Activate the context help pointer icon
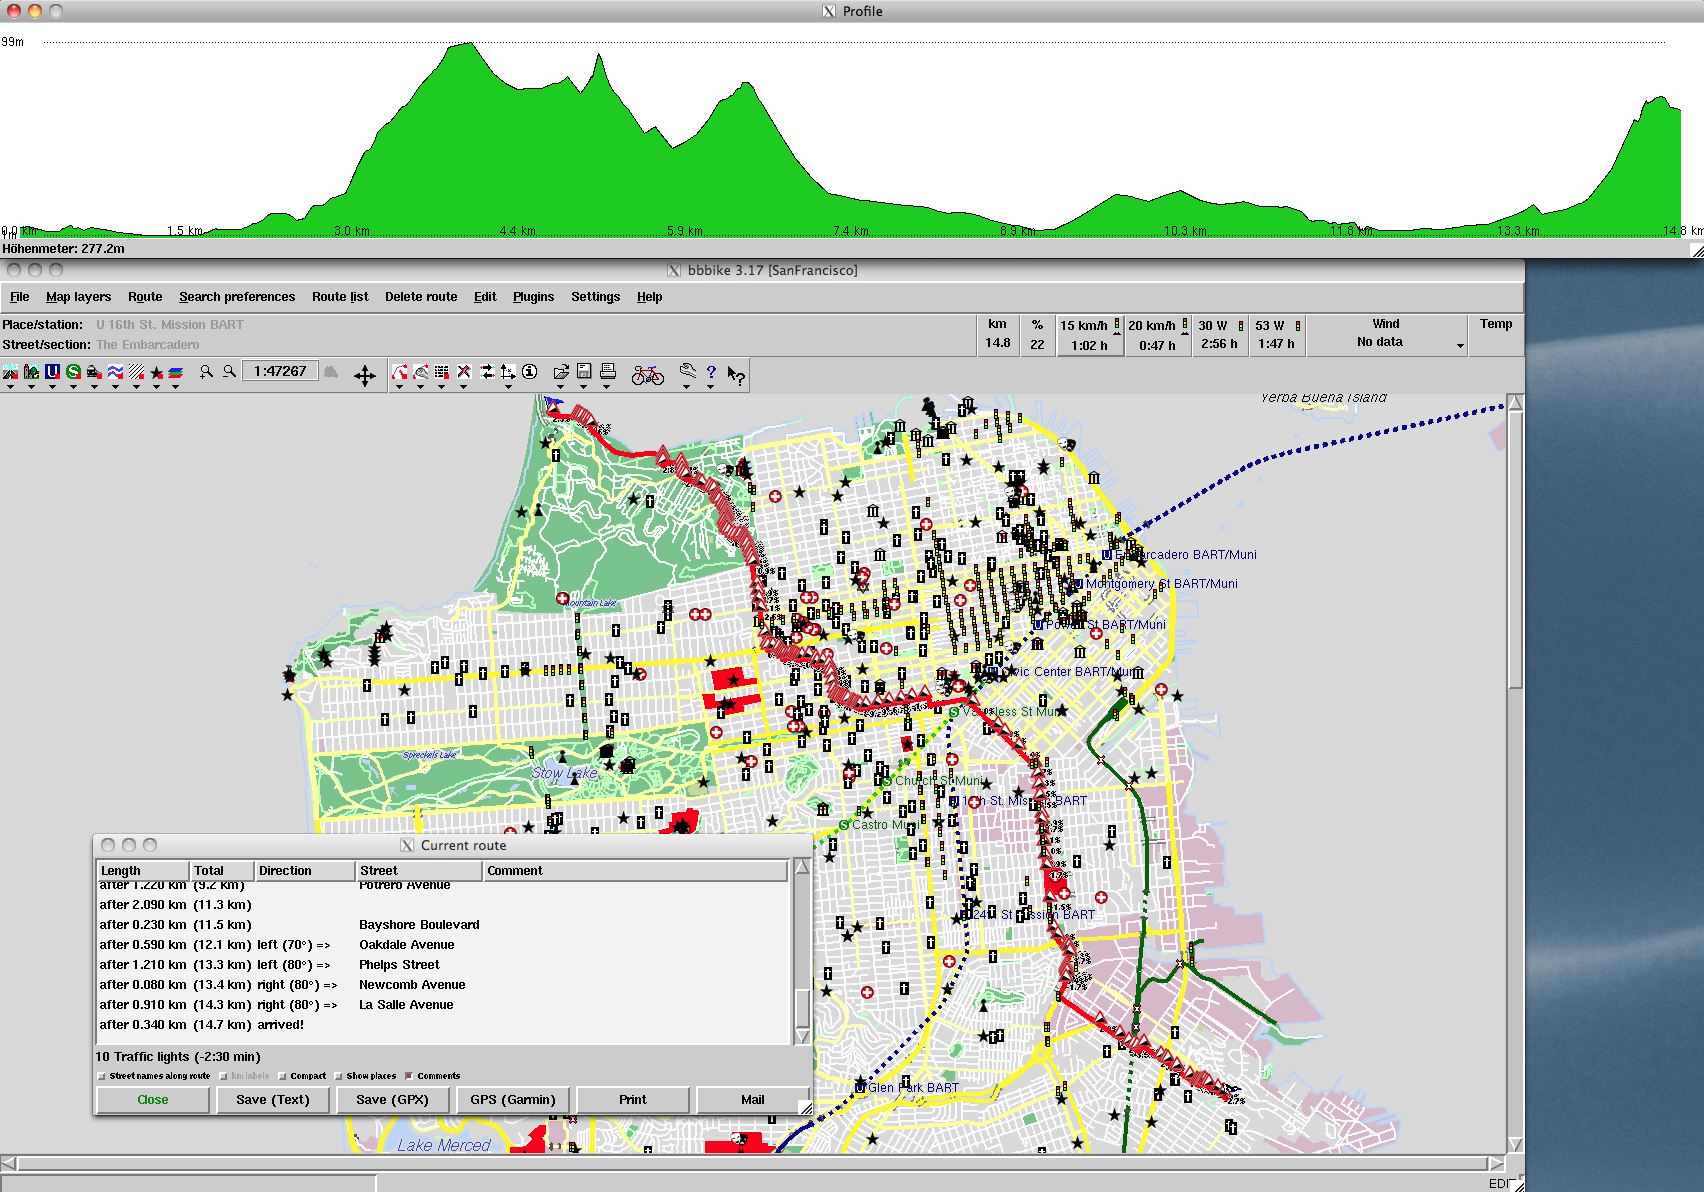 coord(736,375)
